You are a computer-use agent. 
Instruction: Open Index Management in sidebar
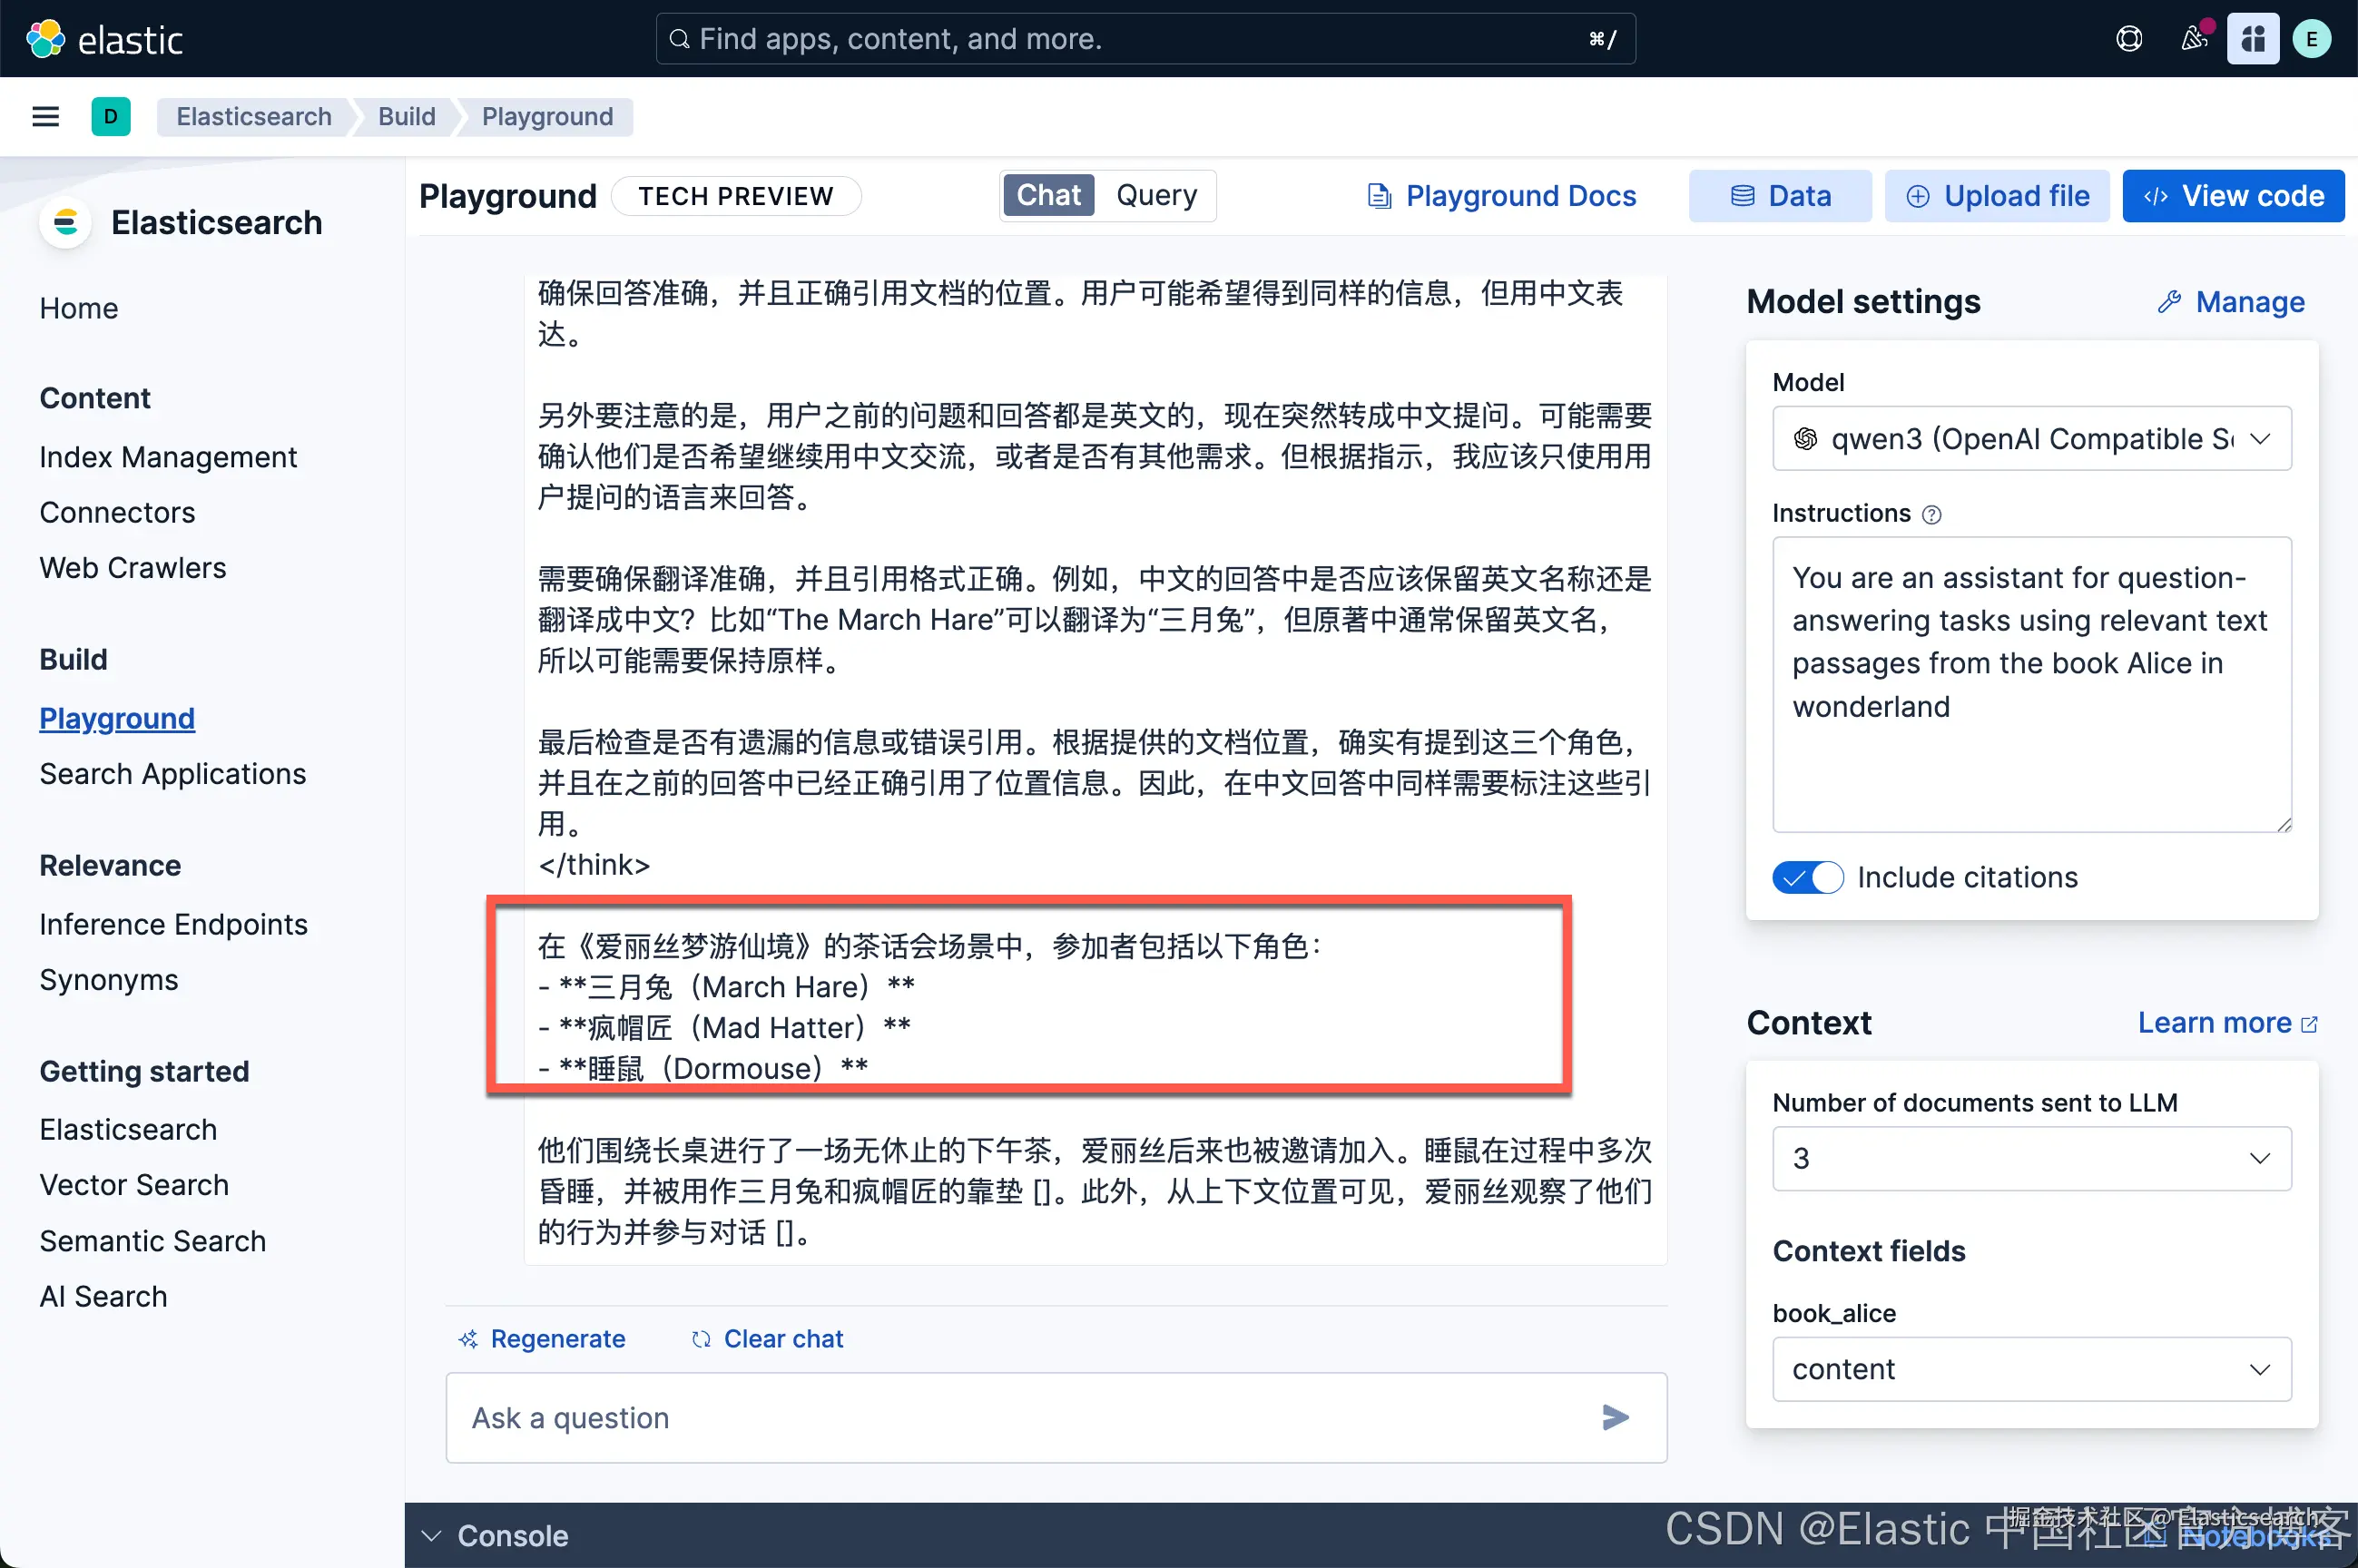[x=168, y=457]
